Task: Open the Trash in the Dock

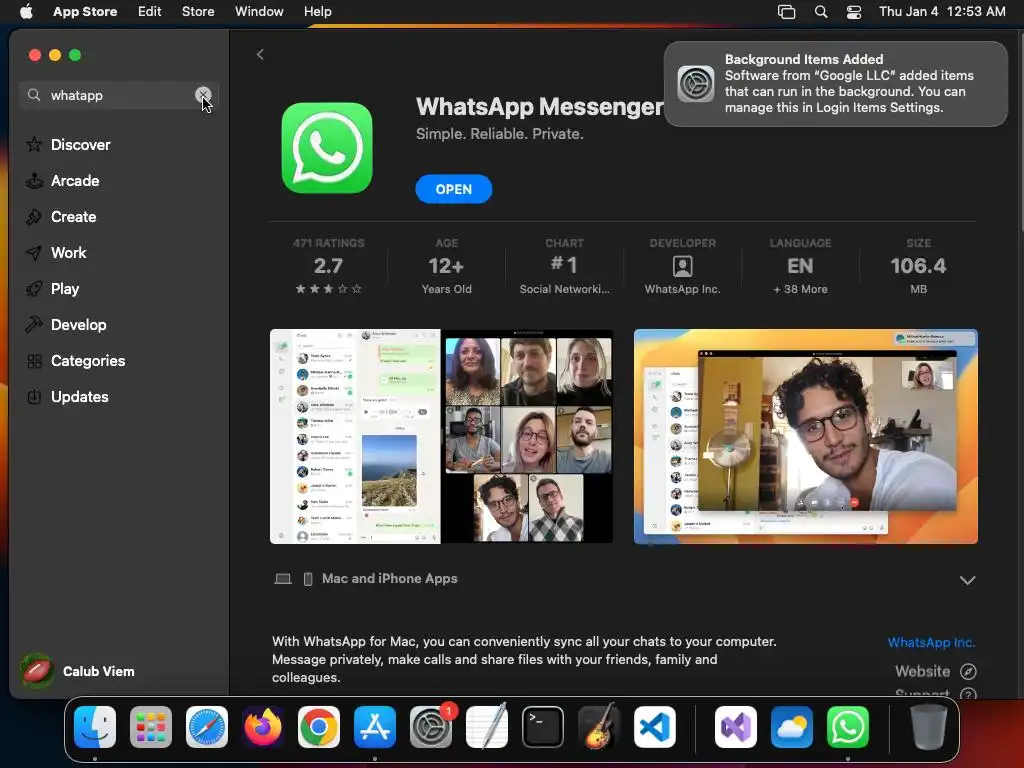Action: 929,727
